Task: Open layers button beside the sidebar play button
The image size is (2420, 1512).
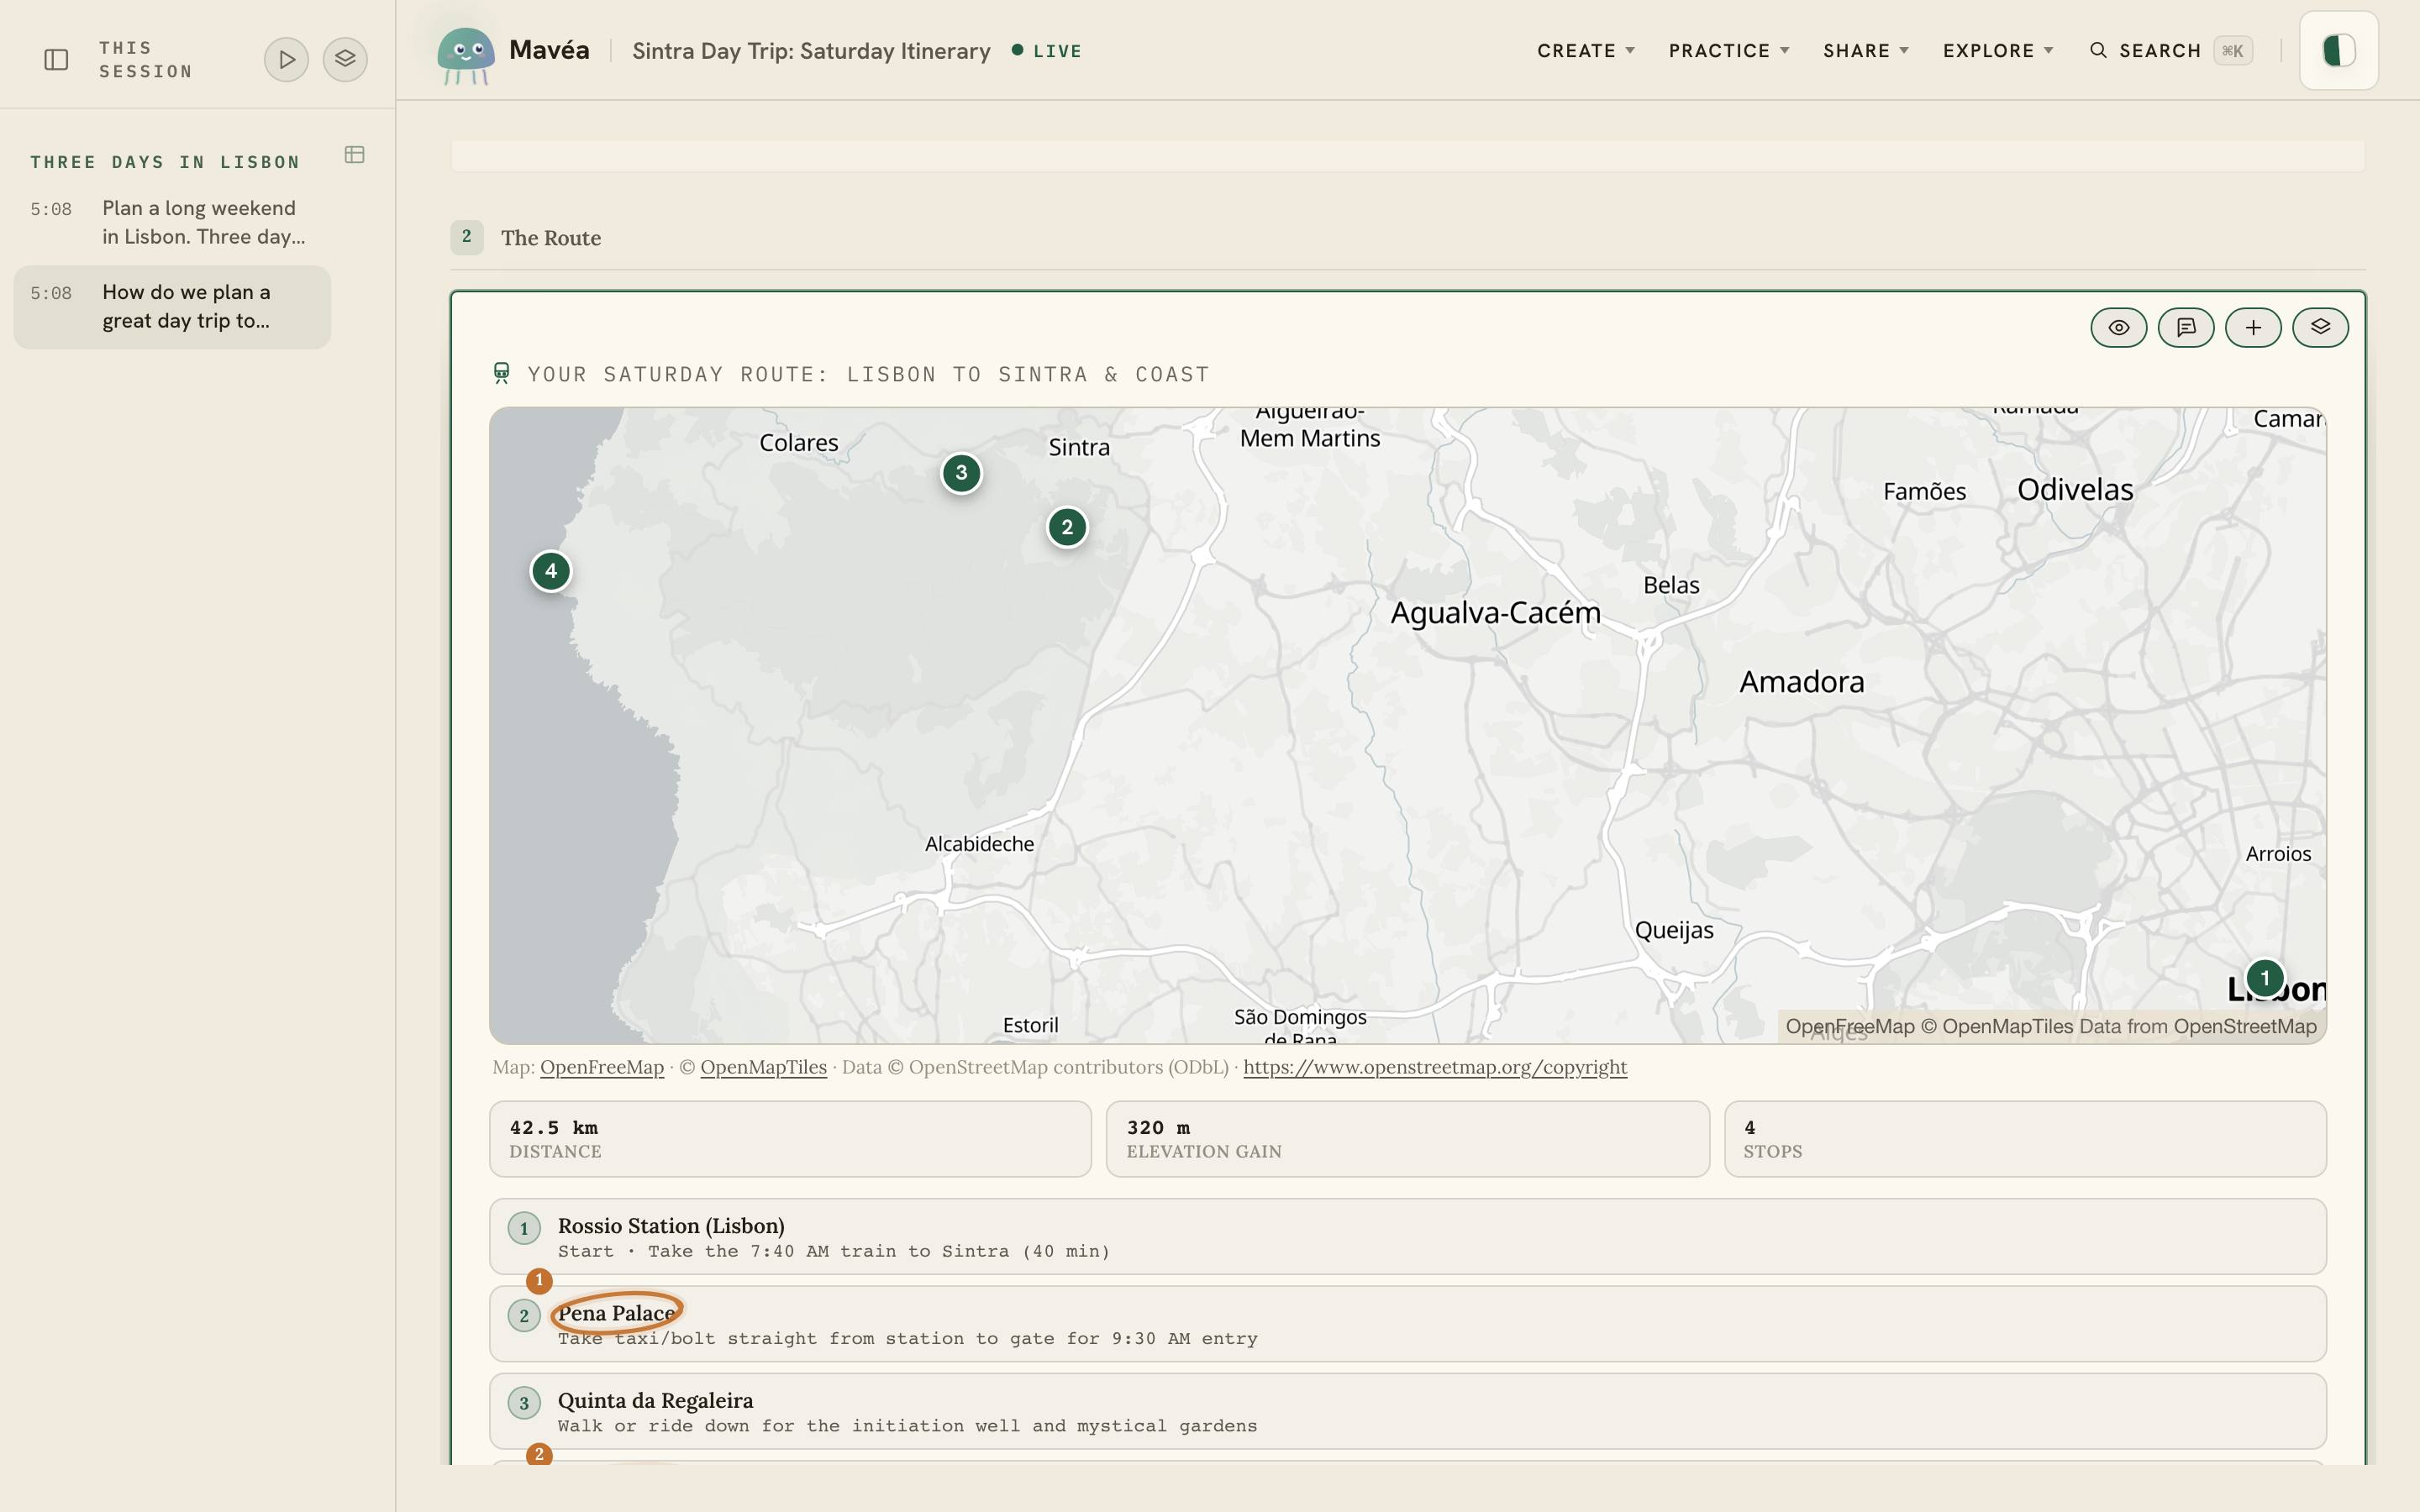Action: pyautogui.click(x=345, y=60)
